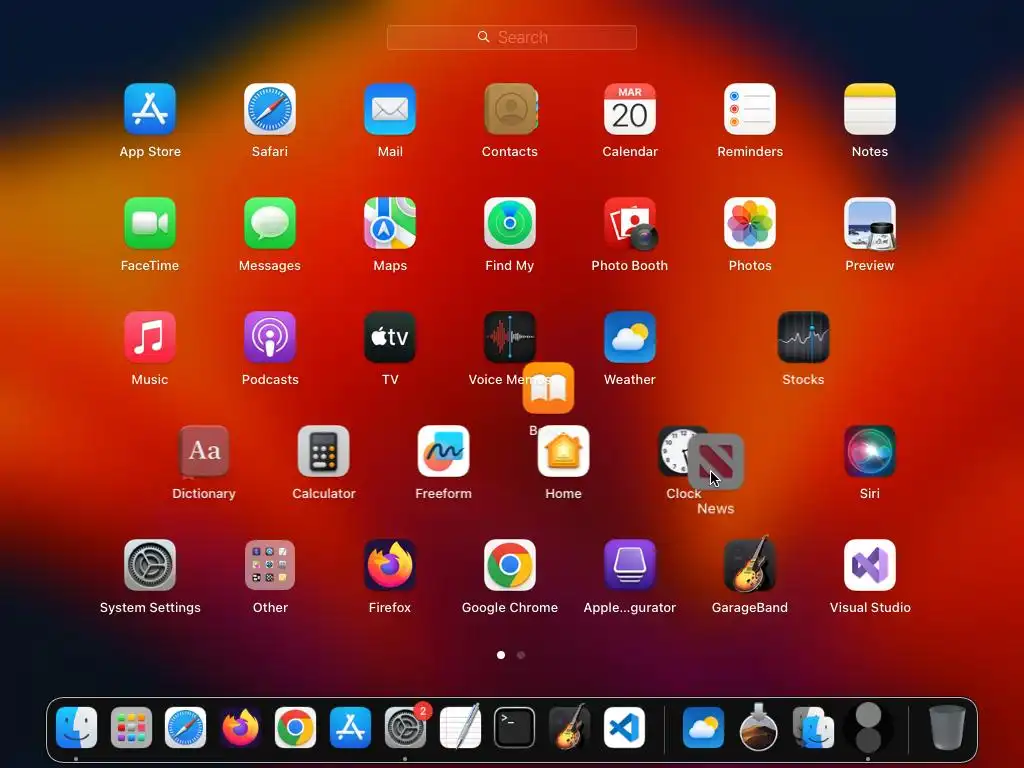1024x768 pixels.
Task: Open Visual Studio Code from the Dock
Action: point(624,728)
